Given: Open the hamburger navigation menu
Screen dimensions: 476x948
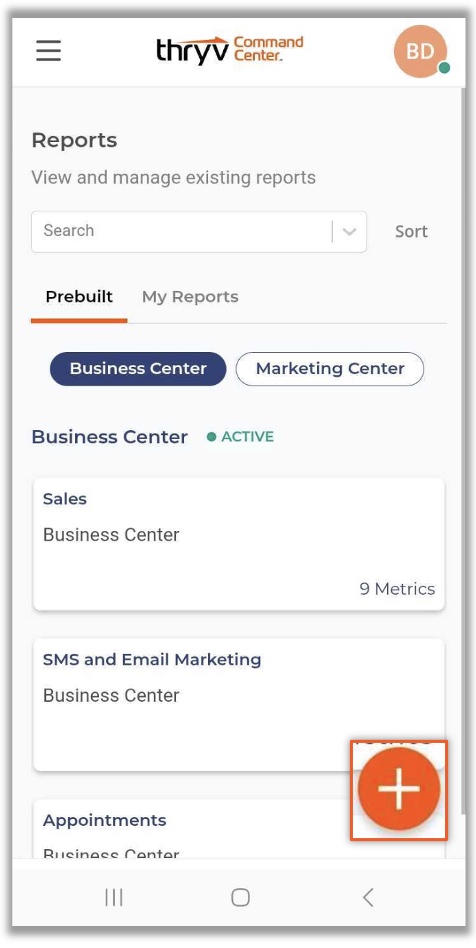Looking at the screenshot, I should pos(48,51).
